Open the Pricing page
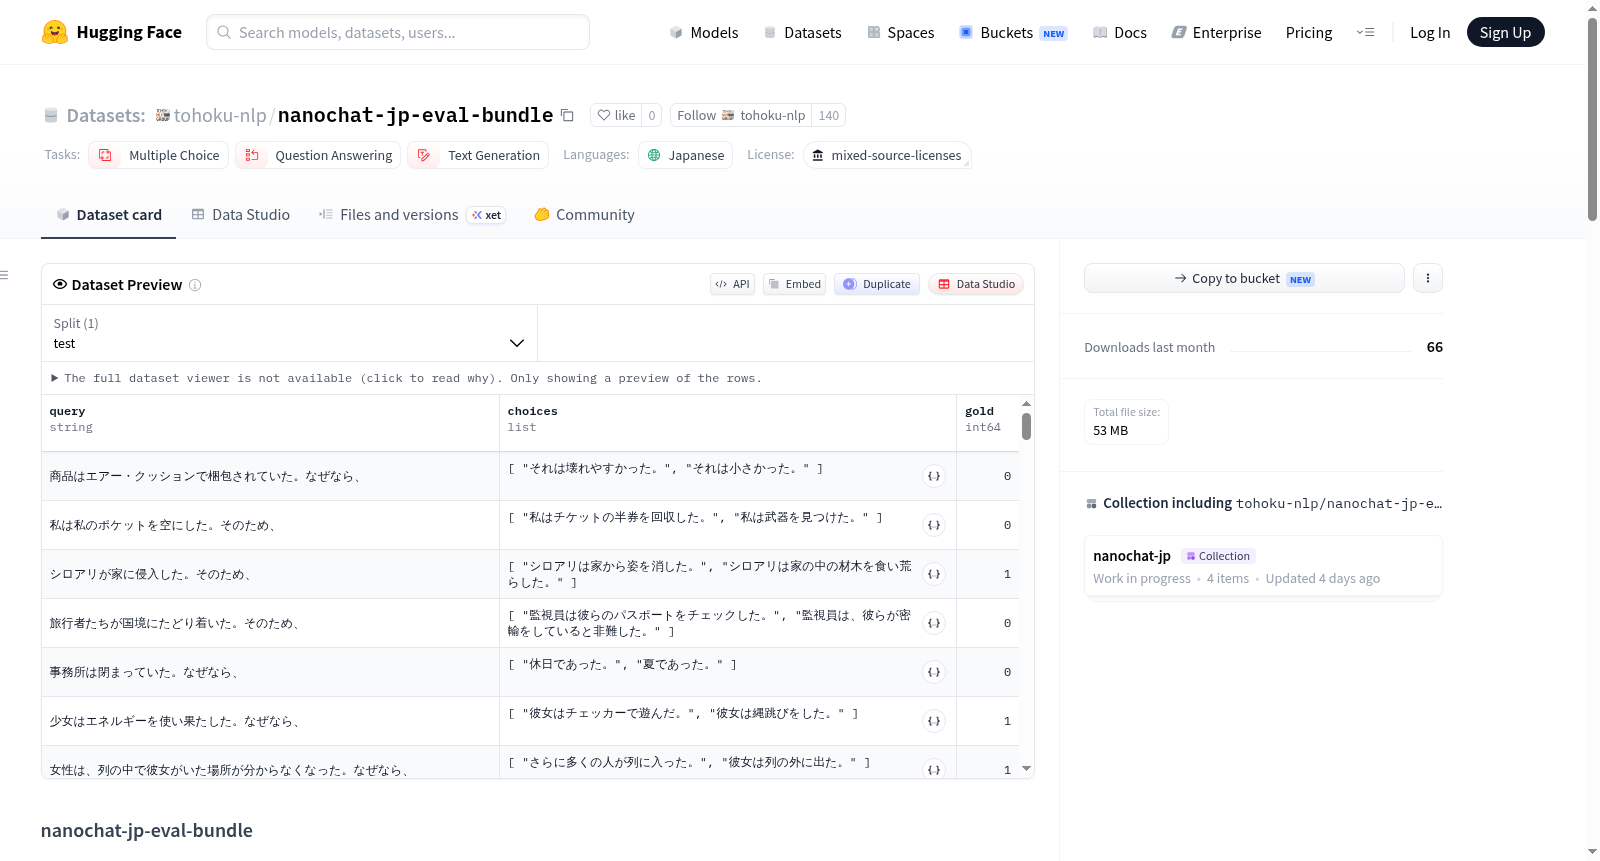The height and width of the screenshot is (861, 1600). 1309,32
